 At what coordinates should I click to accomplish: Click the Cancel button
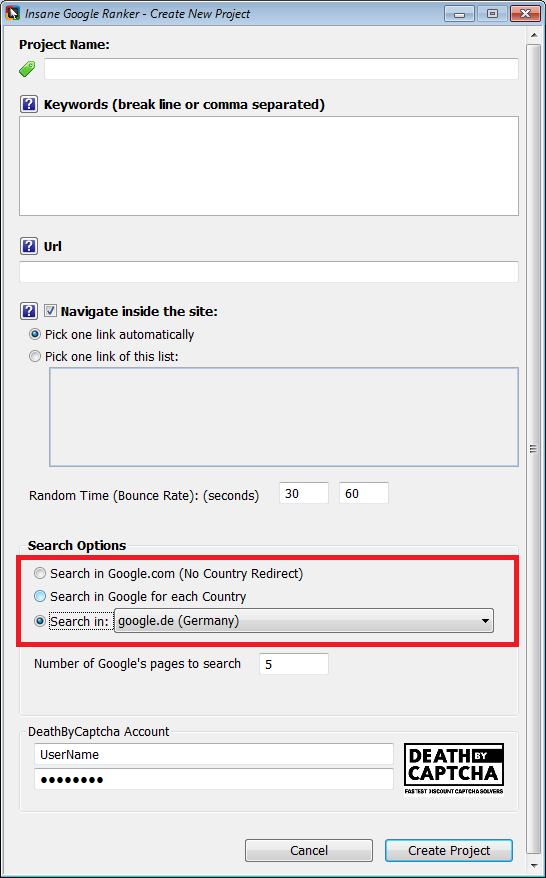(x=309, y=851)
